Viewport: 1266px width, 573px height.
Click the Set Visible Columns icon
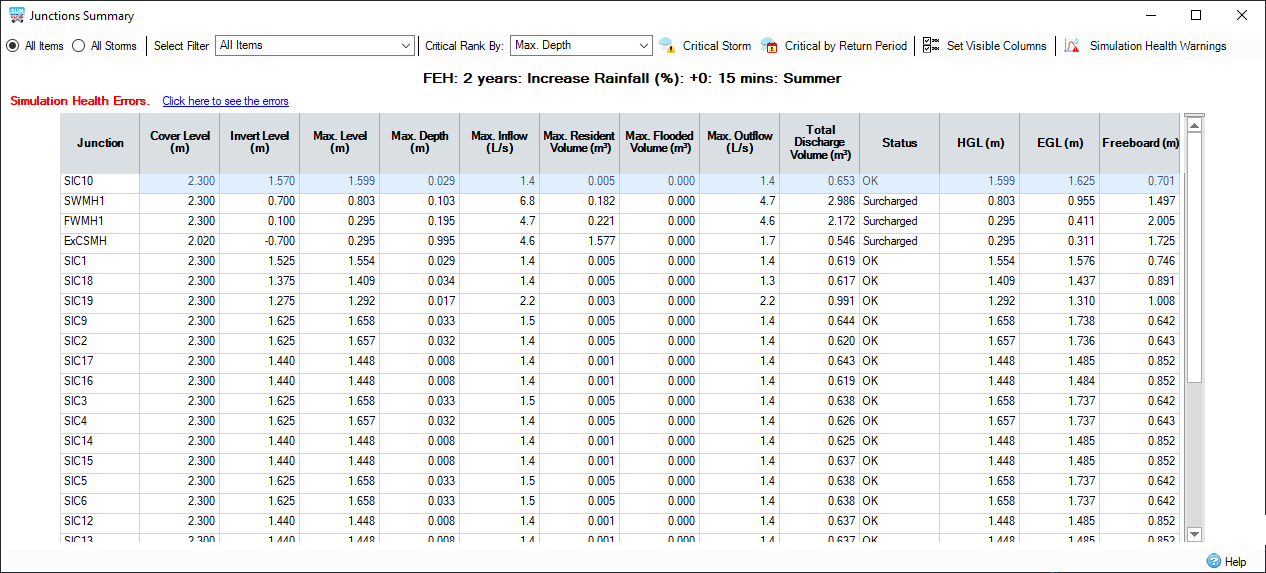pos(931,45)
